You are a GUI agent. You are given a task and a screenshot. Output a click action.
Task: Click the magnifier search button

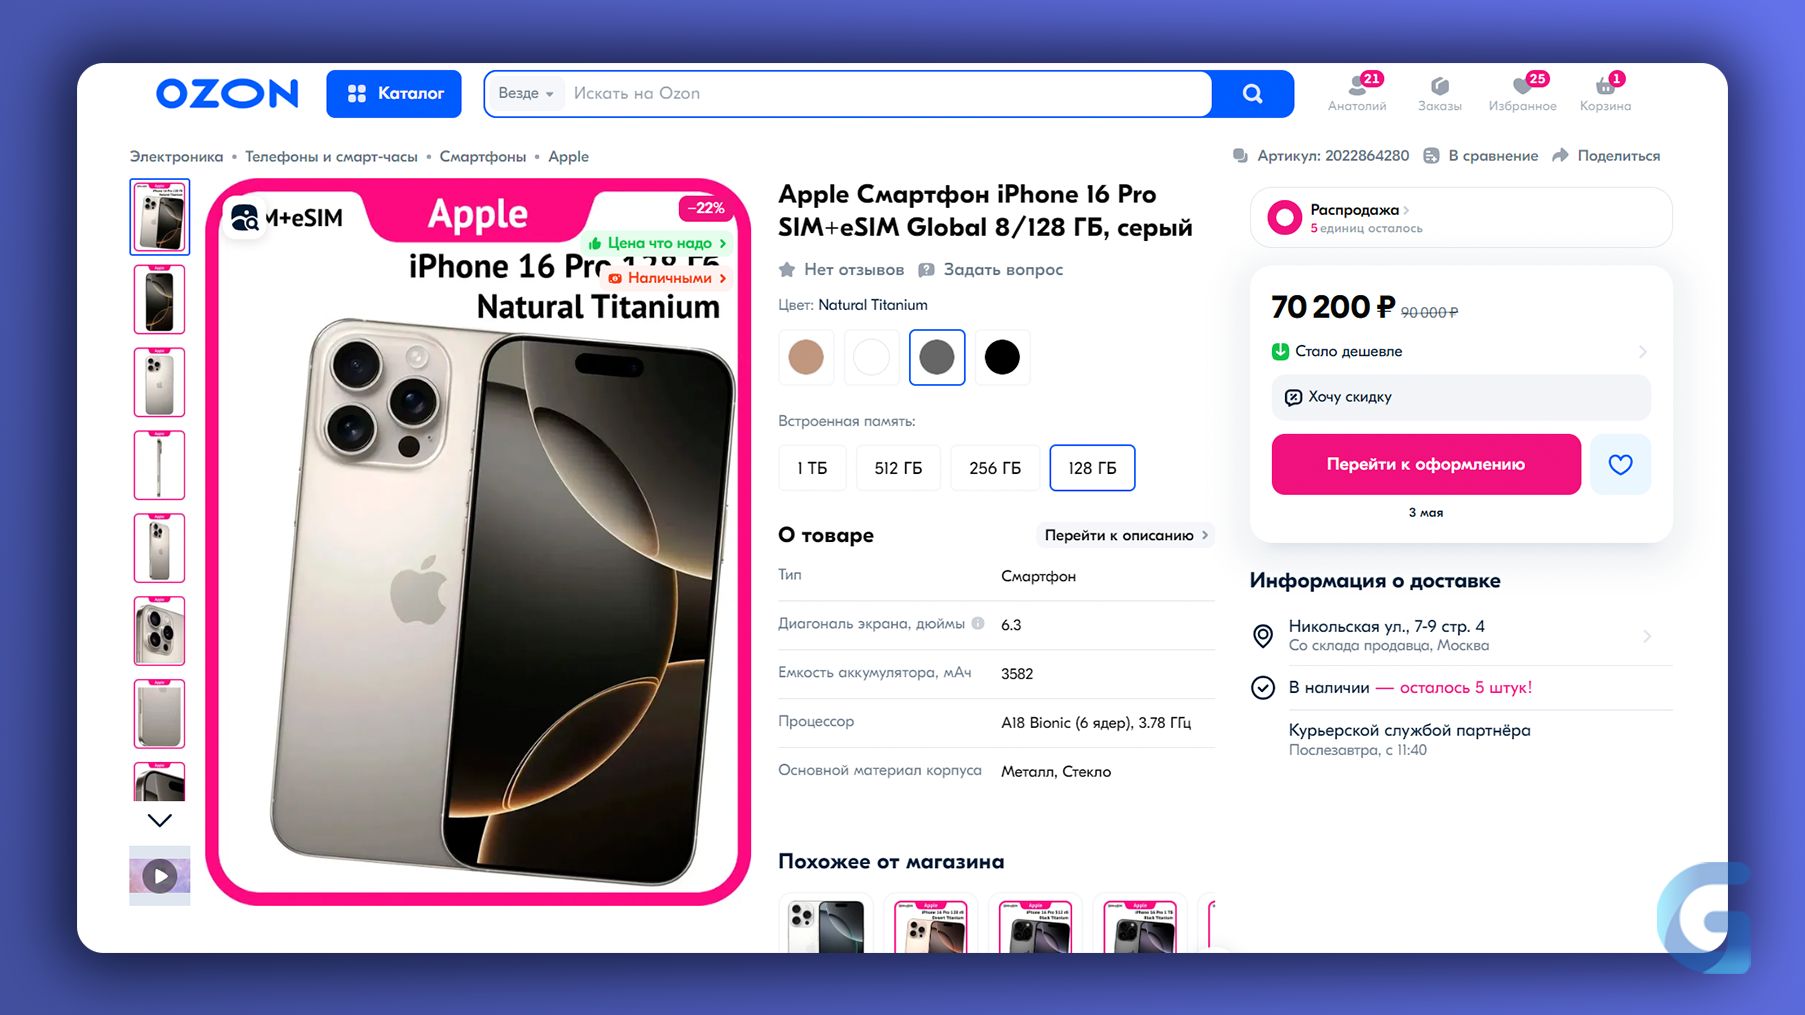1252,94
